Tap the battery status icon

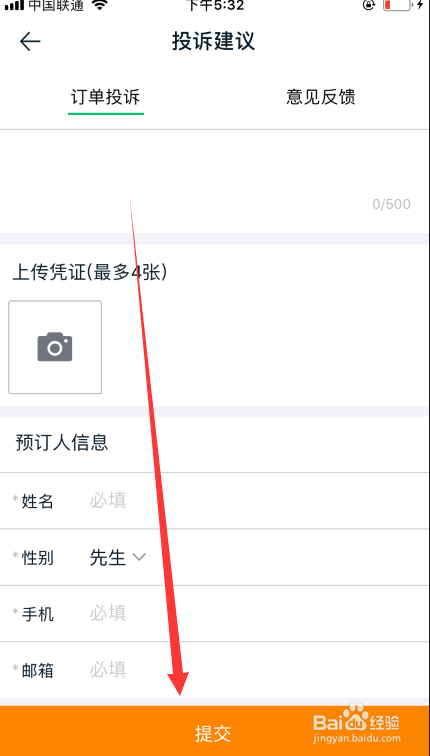pos(396,5)
